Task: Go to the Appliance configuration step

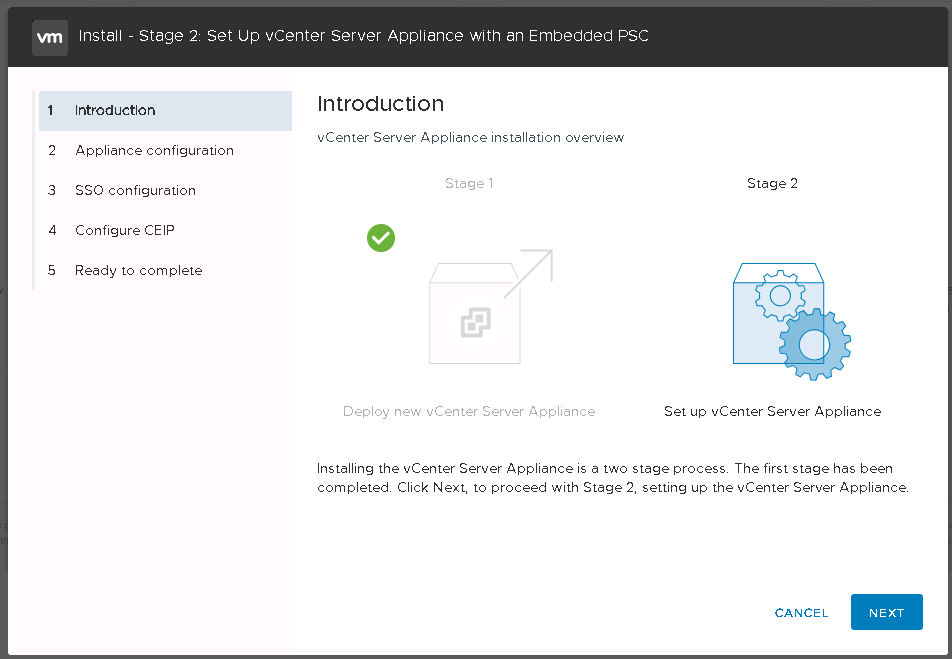Action: point(154,150)
